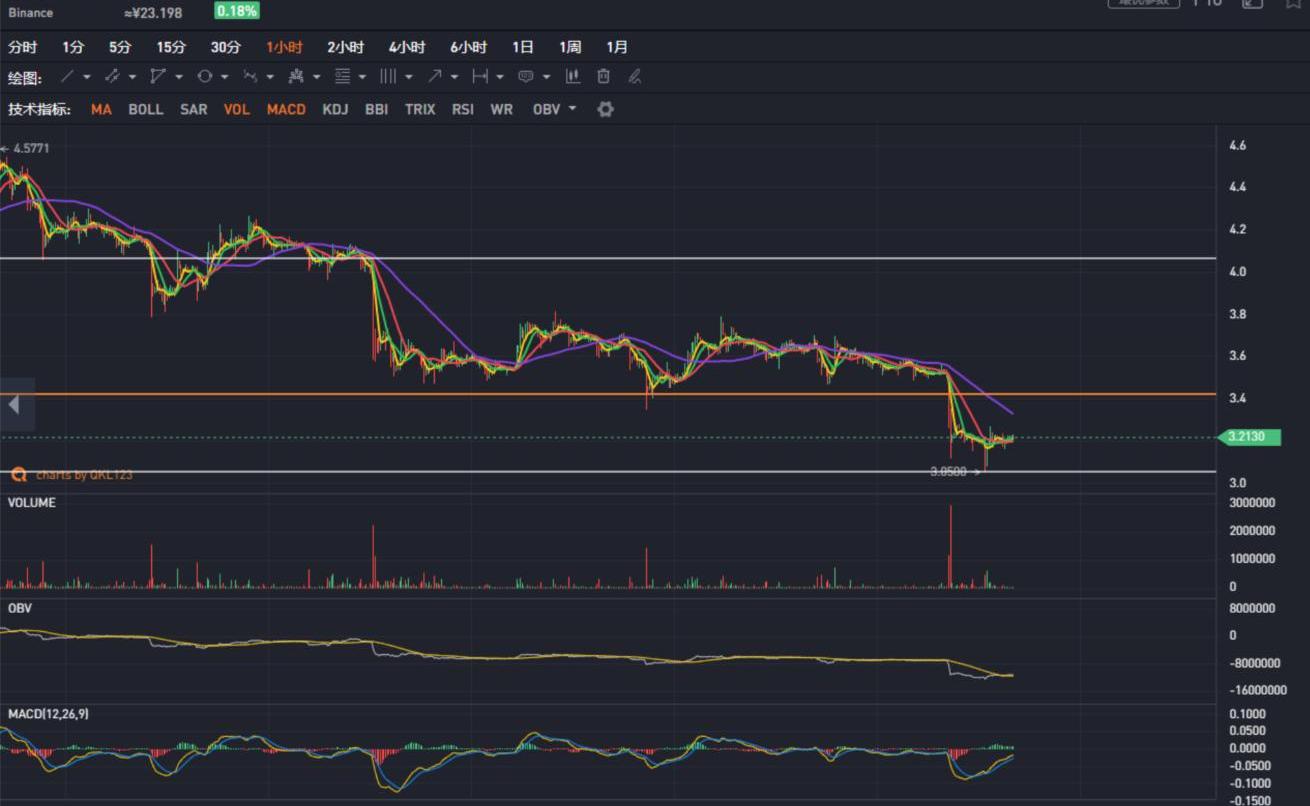Disable the MACD indicator

(x=286, y=110)
